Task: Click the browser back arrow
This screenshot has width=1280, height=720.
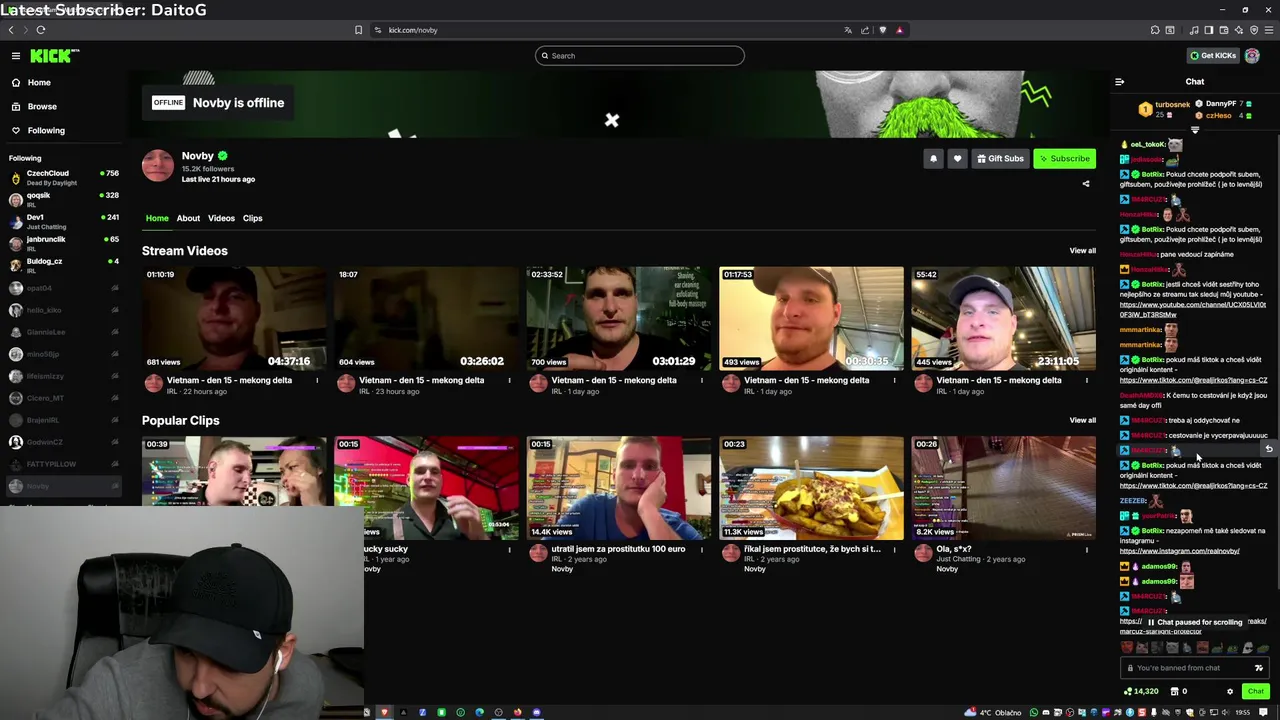Action: [11, 30]
